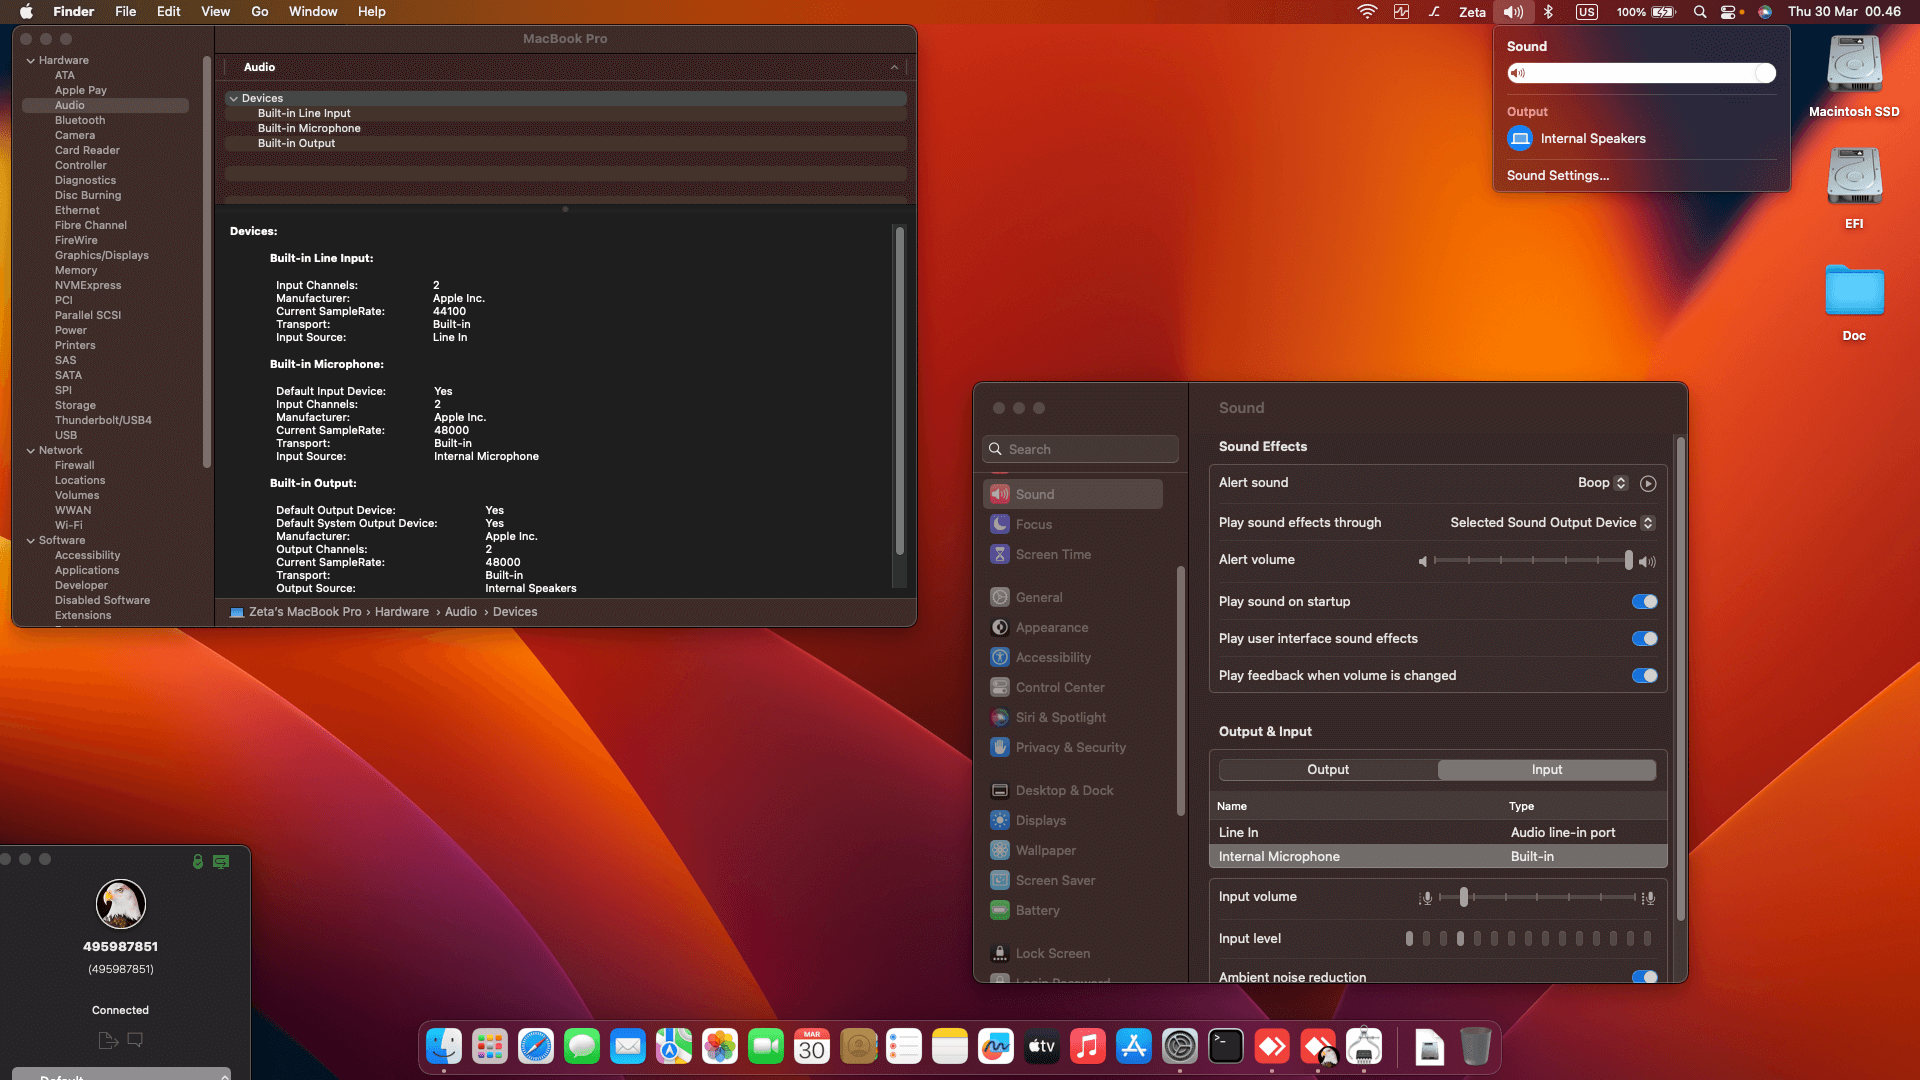Viewport: 1920px width, 1080px height.
Task: Turn off Play user interface sound effects
Action: pos(1643,638)
